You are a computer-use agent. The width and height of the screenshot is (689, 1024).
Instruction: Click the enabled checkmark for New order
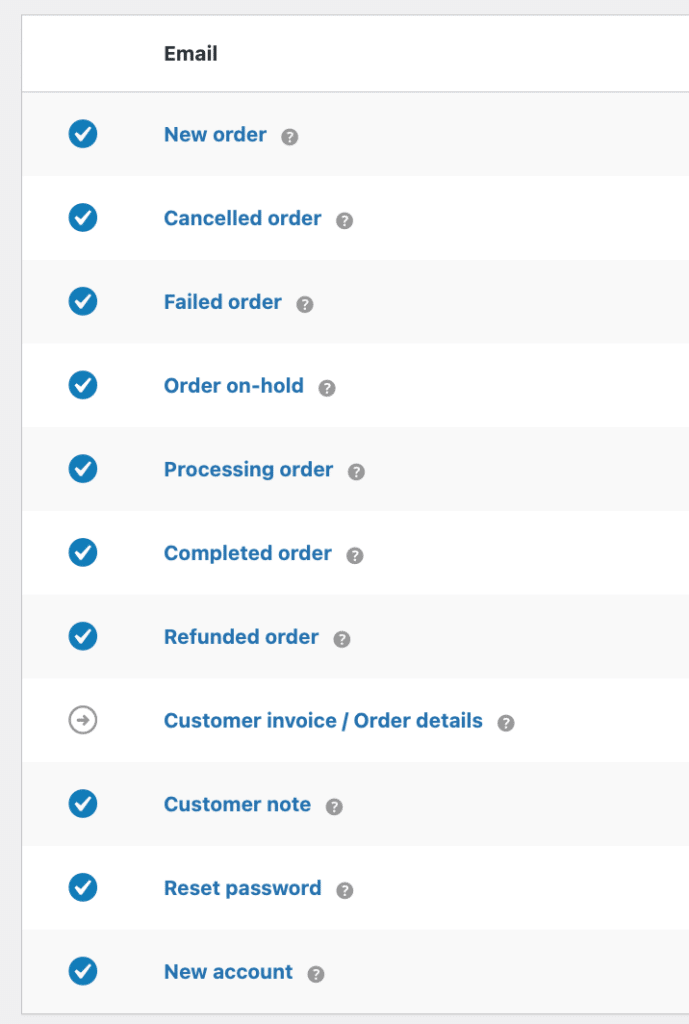83,134
